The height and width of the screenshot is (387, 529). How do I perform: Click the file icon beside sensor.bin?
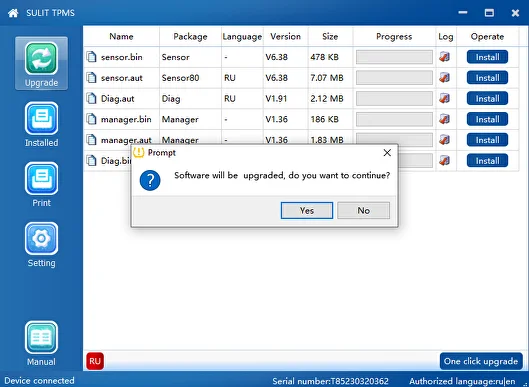91,57
